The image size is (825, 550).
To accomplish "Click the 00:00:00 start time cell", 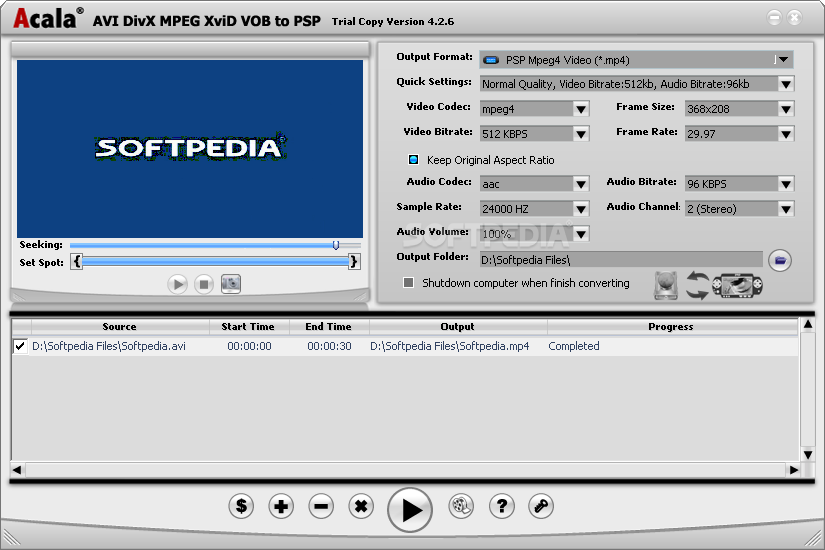I will (249, 346).
